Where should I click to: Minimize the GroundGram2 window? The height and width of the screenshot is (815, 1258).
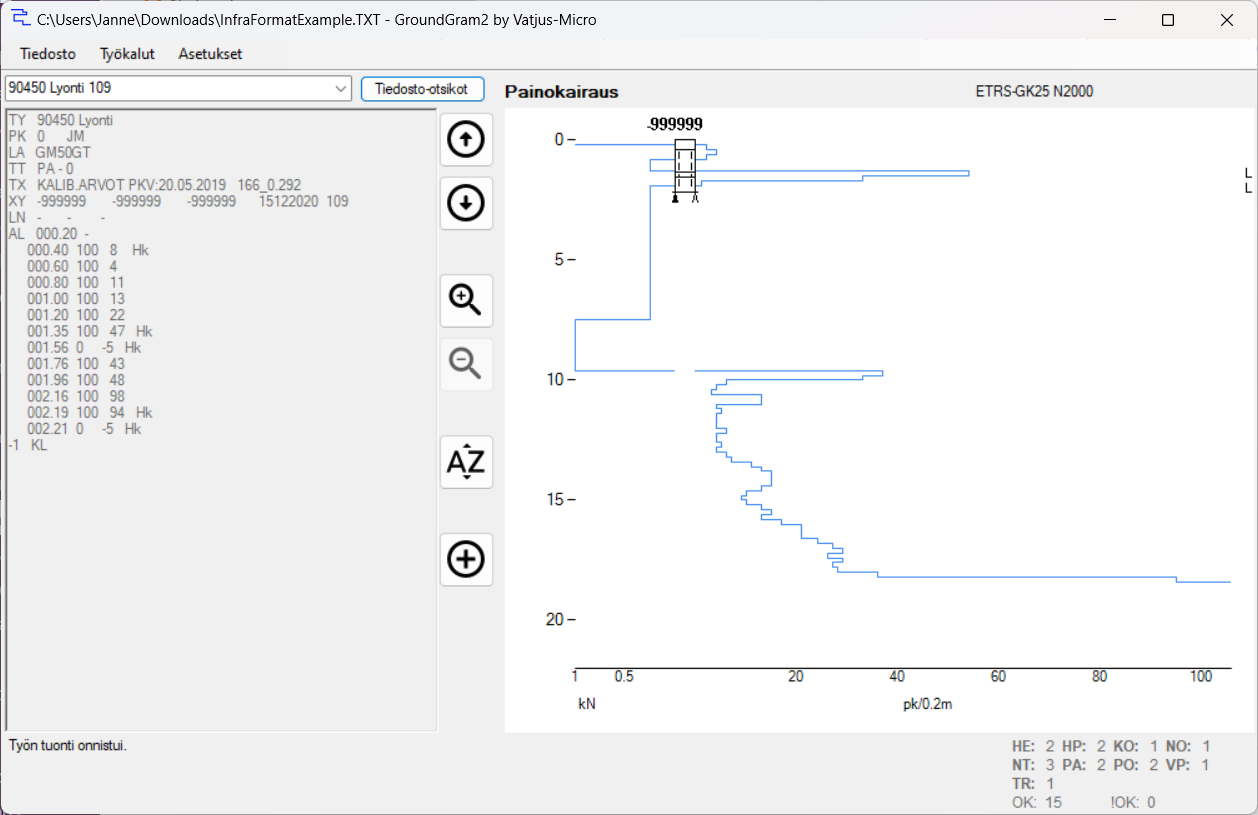pyautogui.click(x=1110, y=20)
